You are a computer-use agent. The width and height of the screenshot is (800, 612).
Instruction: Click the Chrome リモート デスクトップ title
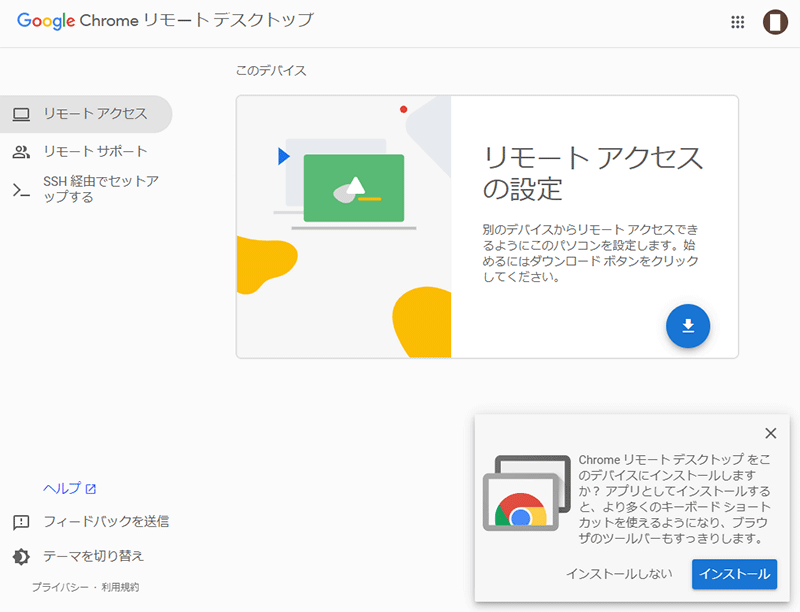pyautogui.click(x=196, y=20)
